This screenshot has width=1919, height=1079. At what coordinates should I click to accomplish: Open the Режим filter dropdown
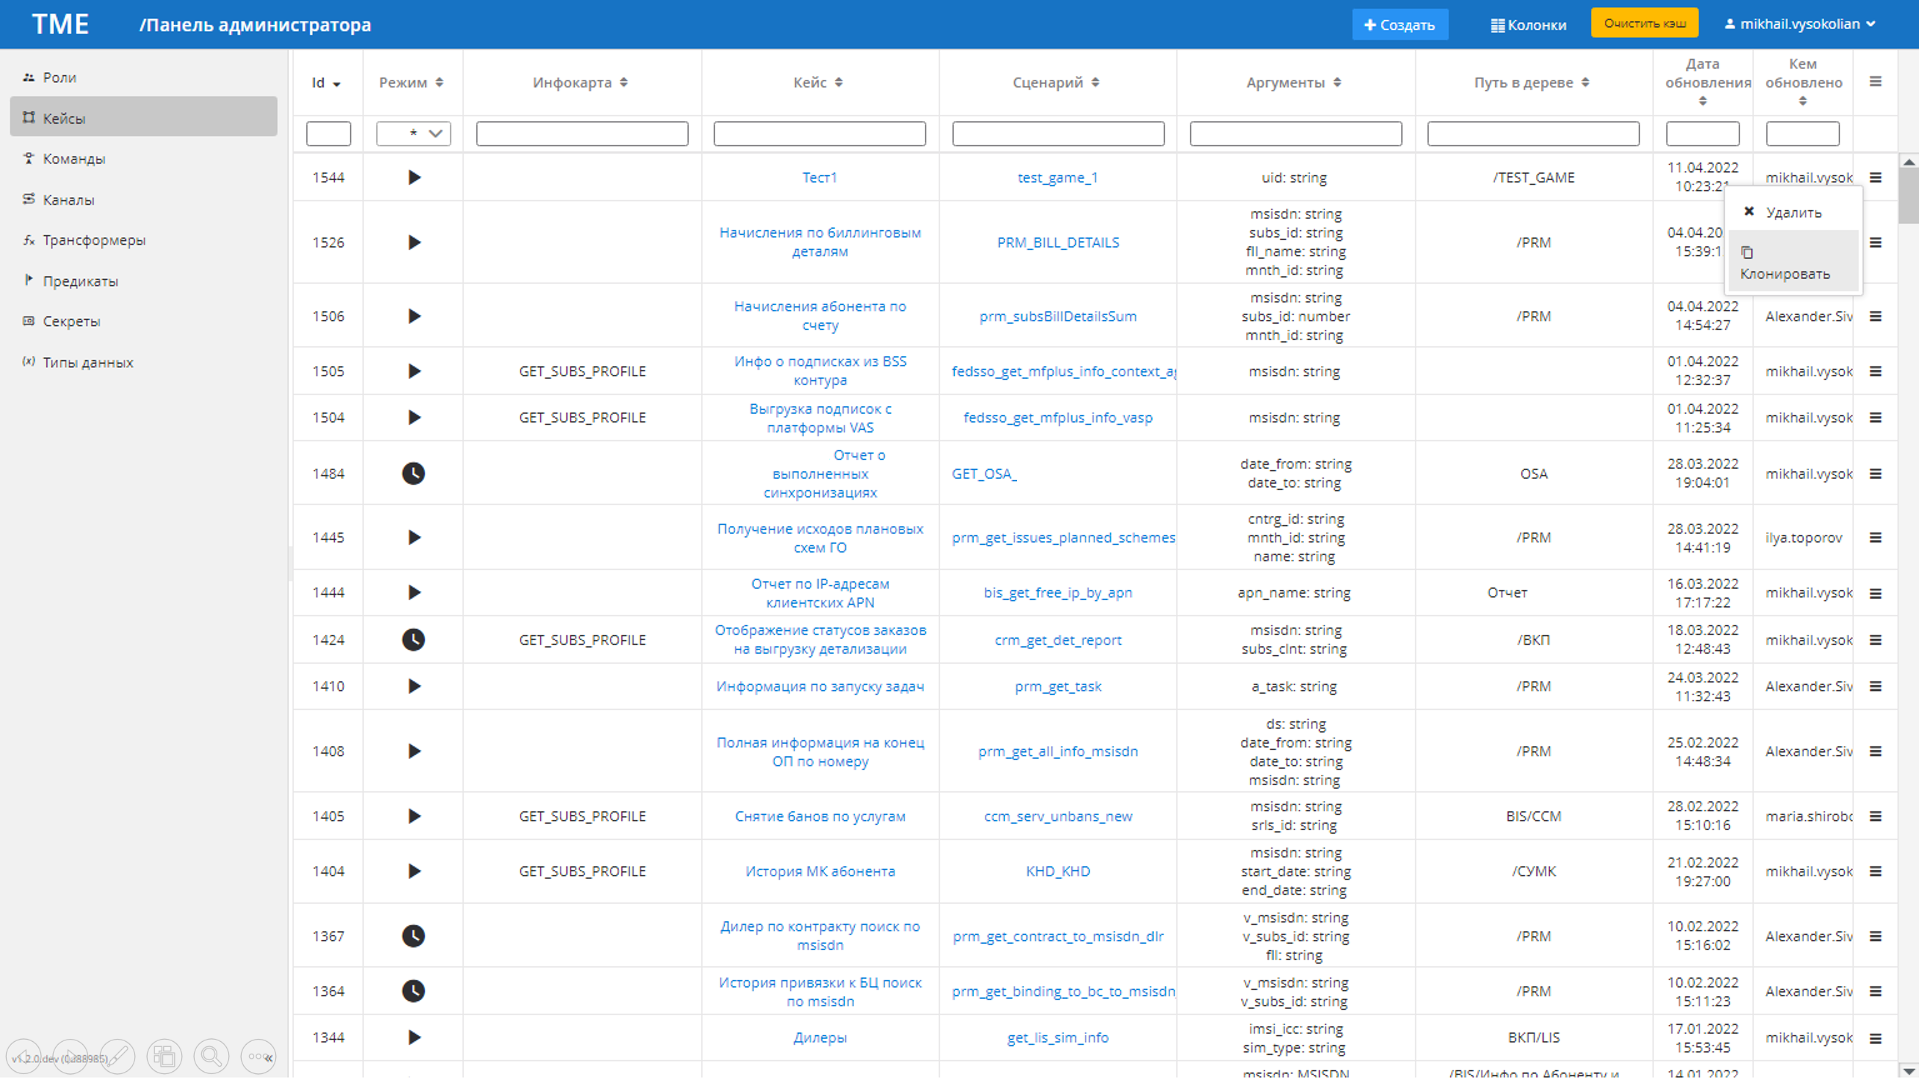pos(413,134)
